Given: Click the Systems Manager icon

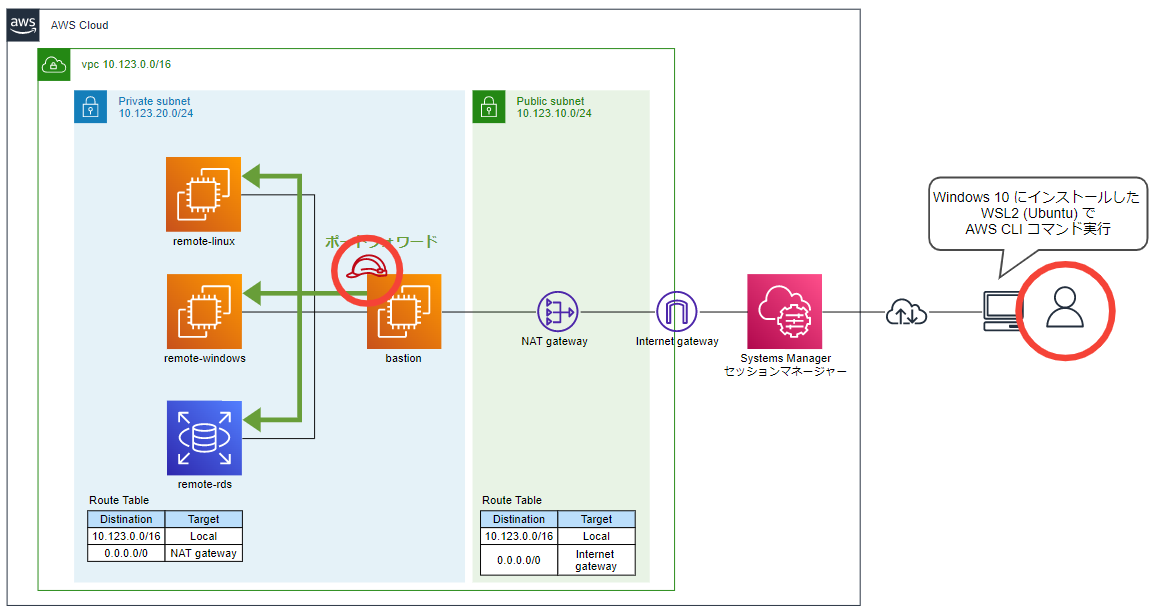Looking at the screenshot, I should (x=785, y=311).
